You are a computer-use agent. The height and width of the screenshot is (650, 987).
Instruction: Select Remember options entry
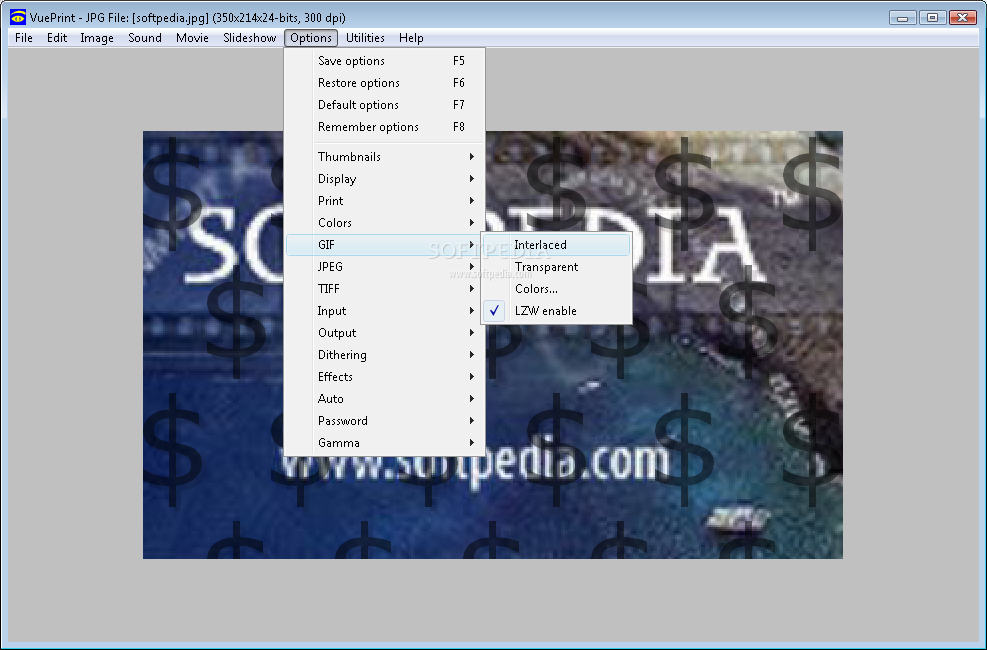click(385, 127)
